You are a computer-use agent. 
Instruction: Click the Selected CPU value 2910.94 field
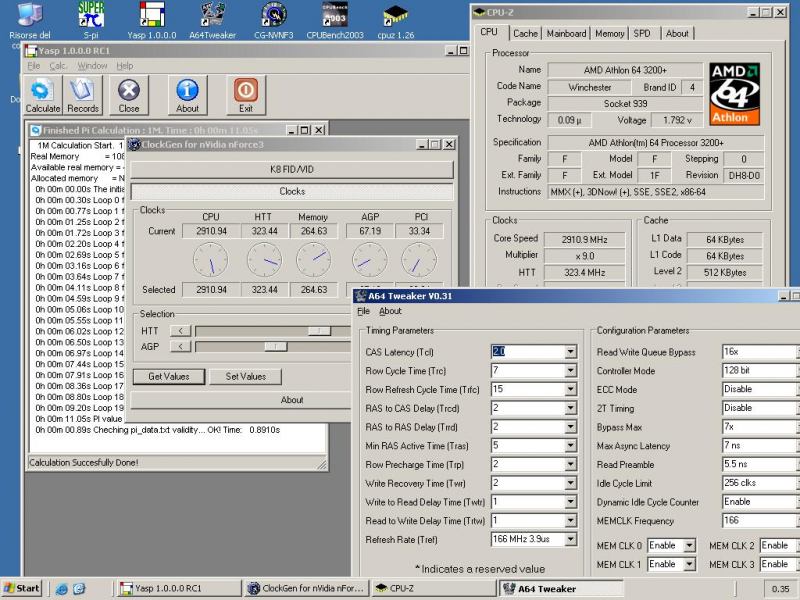[211, 290]
